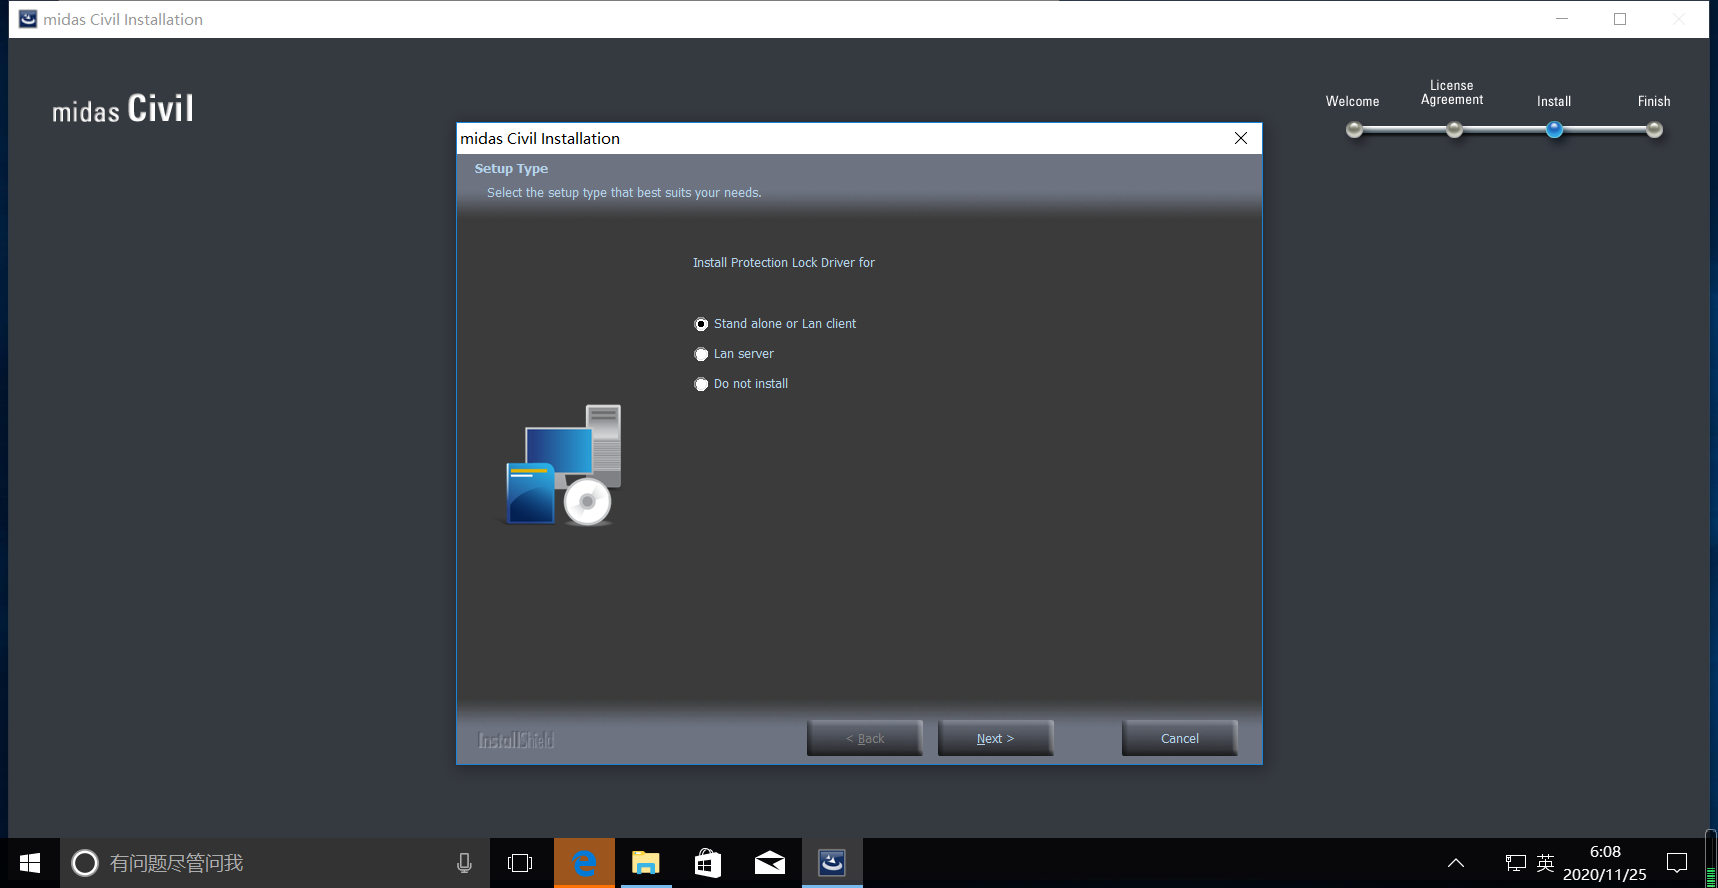
Task: Click the Setup Type heading
Action: 511,169
